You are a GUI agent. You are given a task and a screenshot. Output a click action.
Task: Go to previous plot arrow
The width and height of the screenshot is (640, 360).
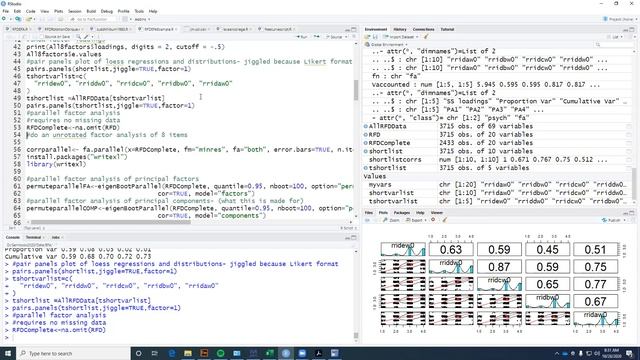(367, 220)
